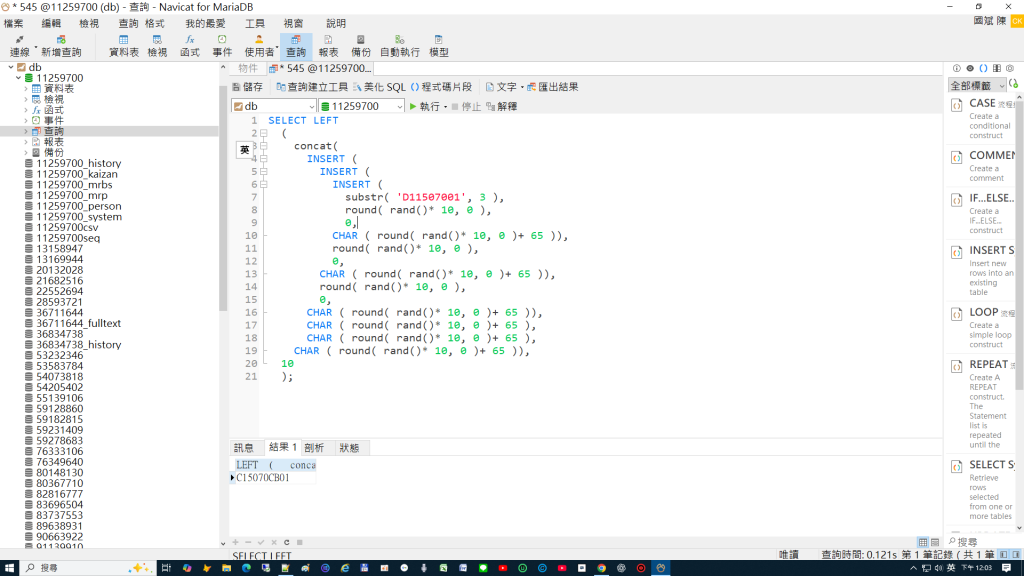This screenshot has height=576, width=1024.
Task: Click the 執行 (Run) button
Action: [x=425, y=106]
